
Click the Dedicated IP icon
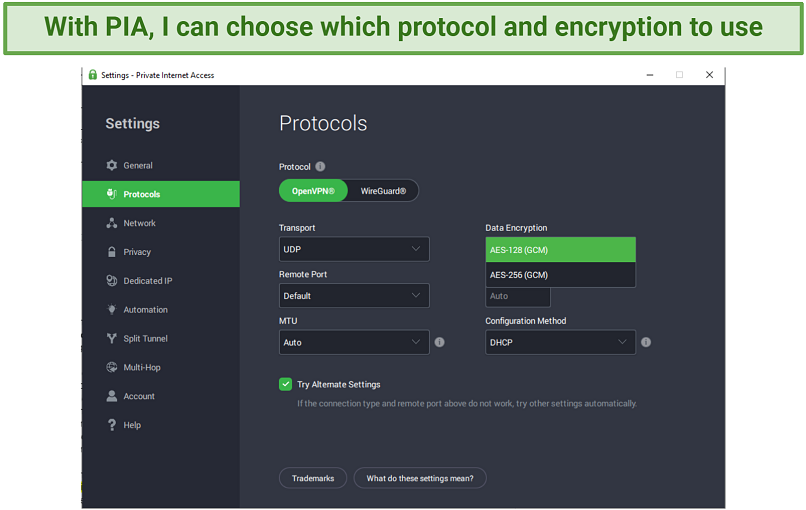click(112, 281)
